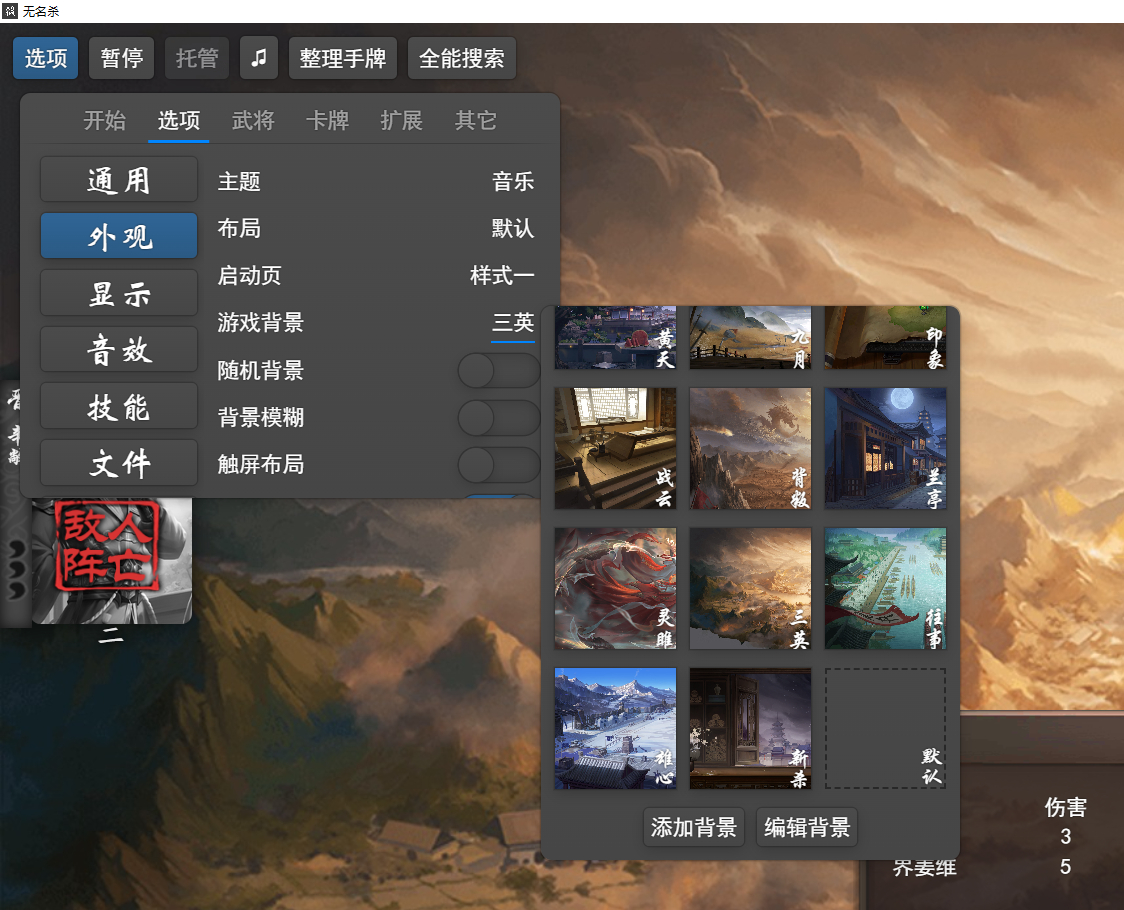Toggle the 随机背景 switch
Viewport: 1124px width, 910px height.
click(x=498, y=371)
